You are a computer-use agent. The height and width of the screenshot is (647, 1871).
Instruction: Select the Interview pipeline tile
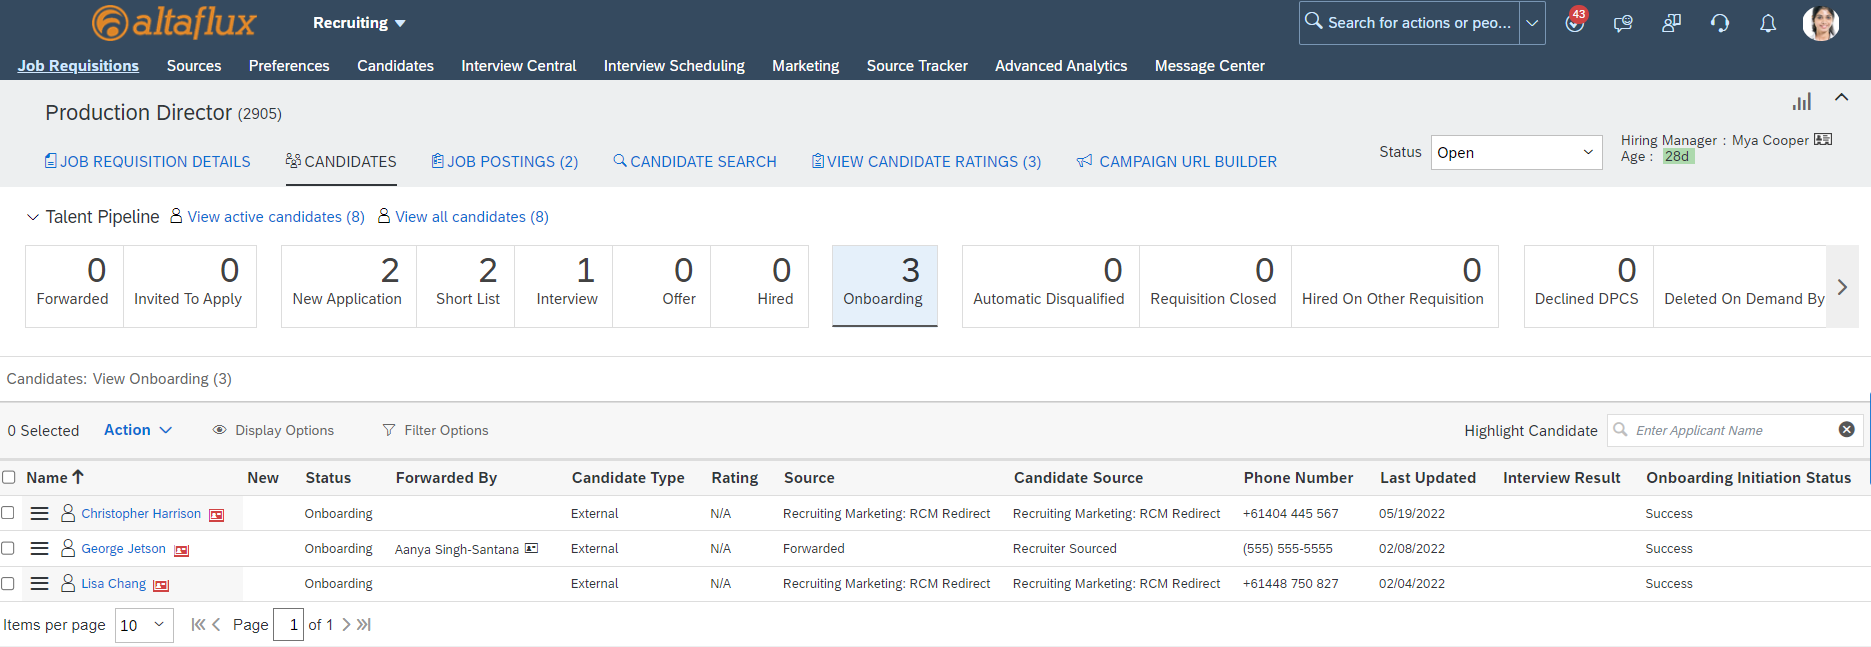(x=564, y=286)
